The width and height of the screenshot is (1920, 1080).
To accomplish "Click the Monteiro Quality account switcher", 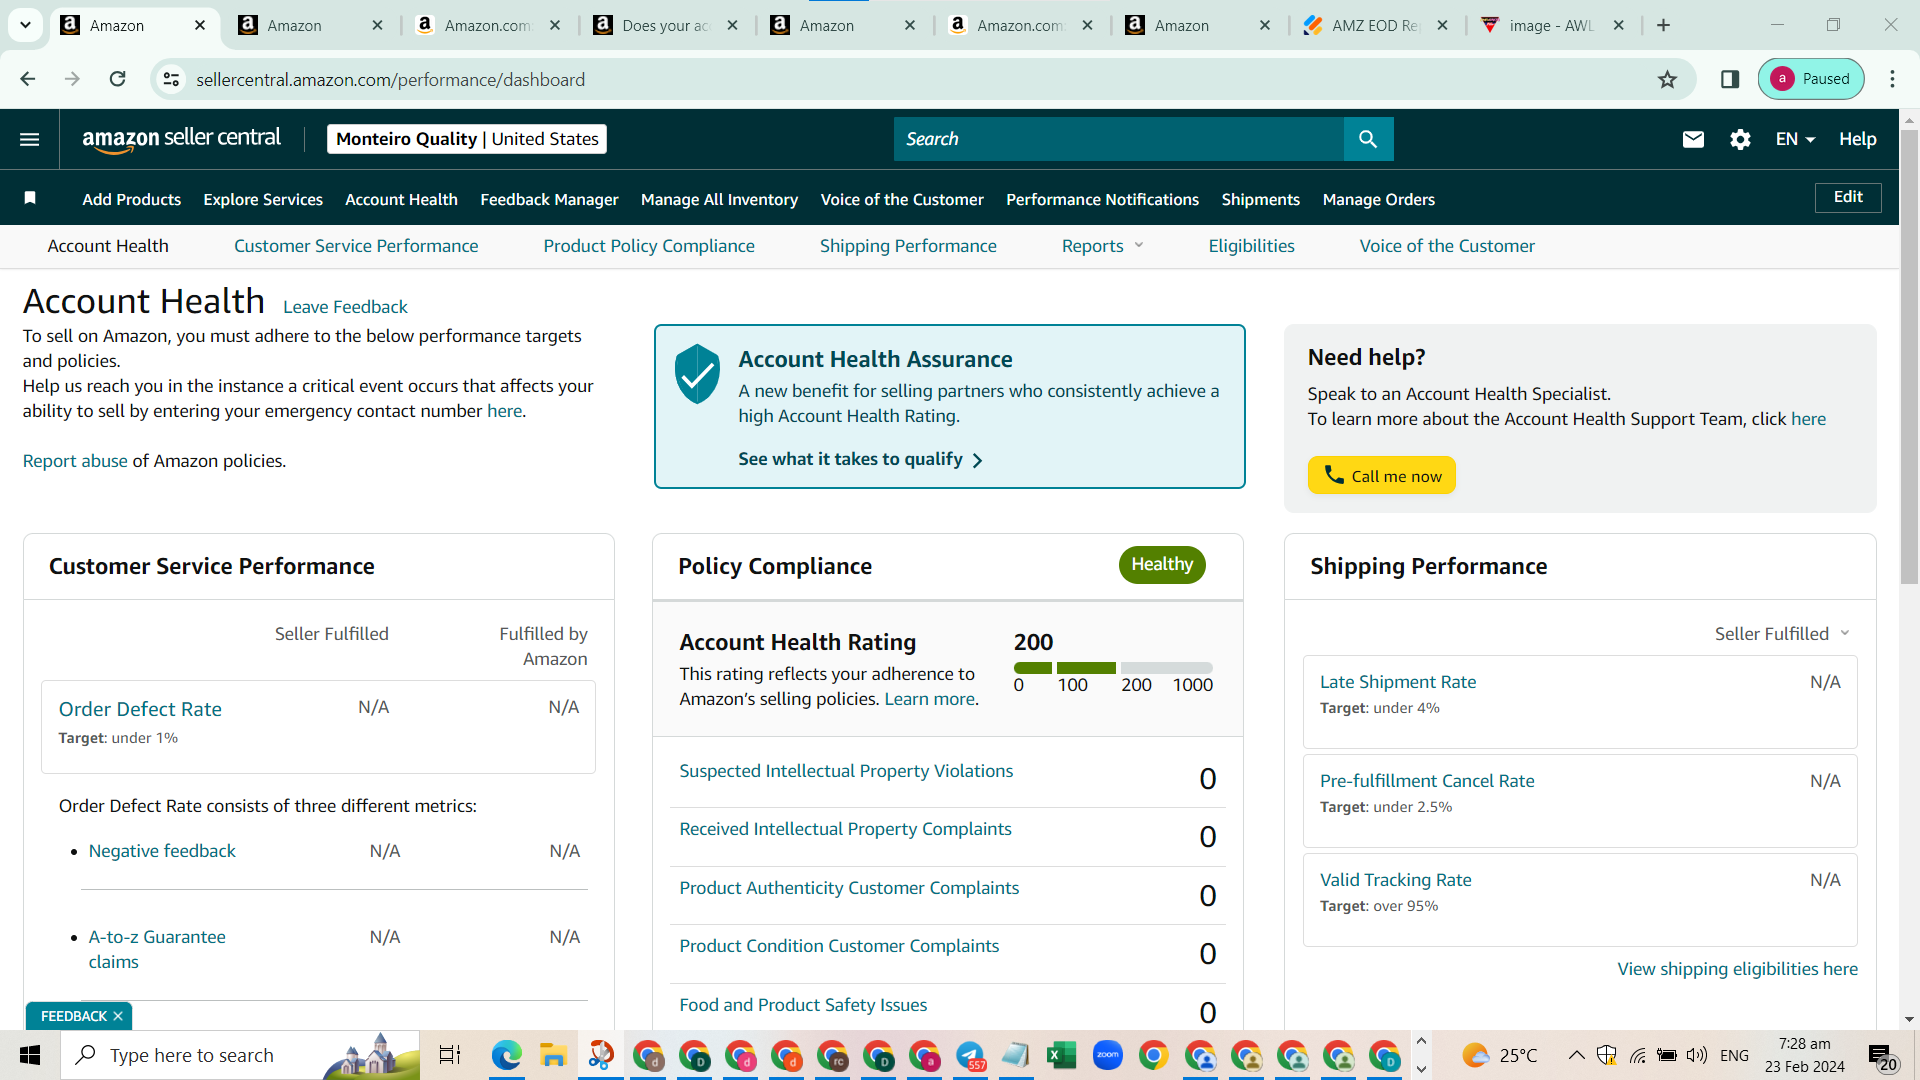I will 467,139.
